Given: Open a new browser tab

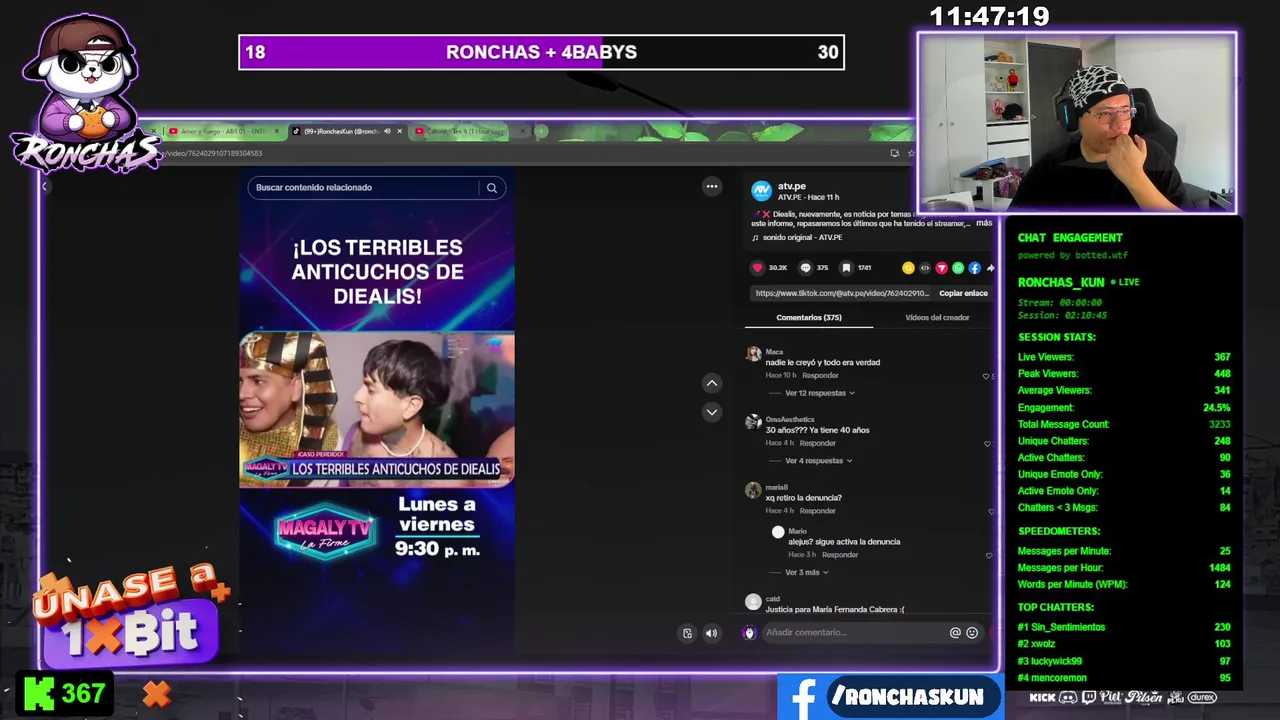Looking at the screenshot, I should pyautogui.click(x=541, y=131).
